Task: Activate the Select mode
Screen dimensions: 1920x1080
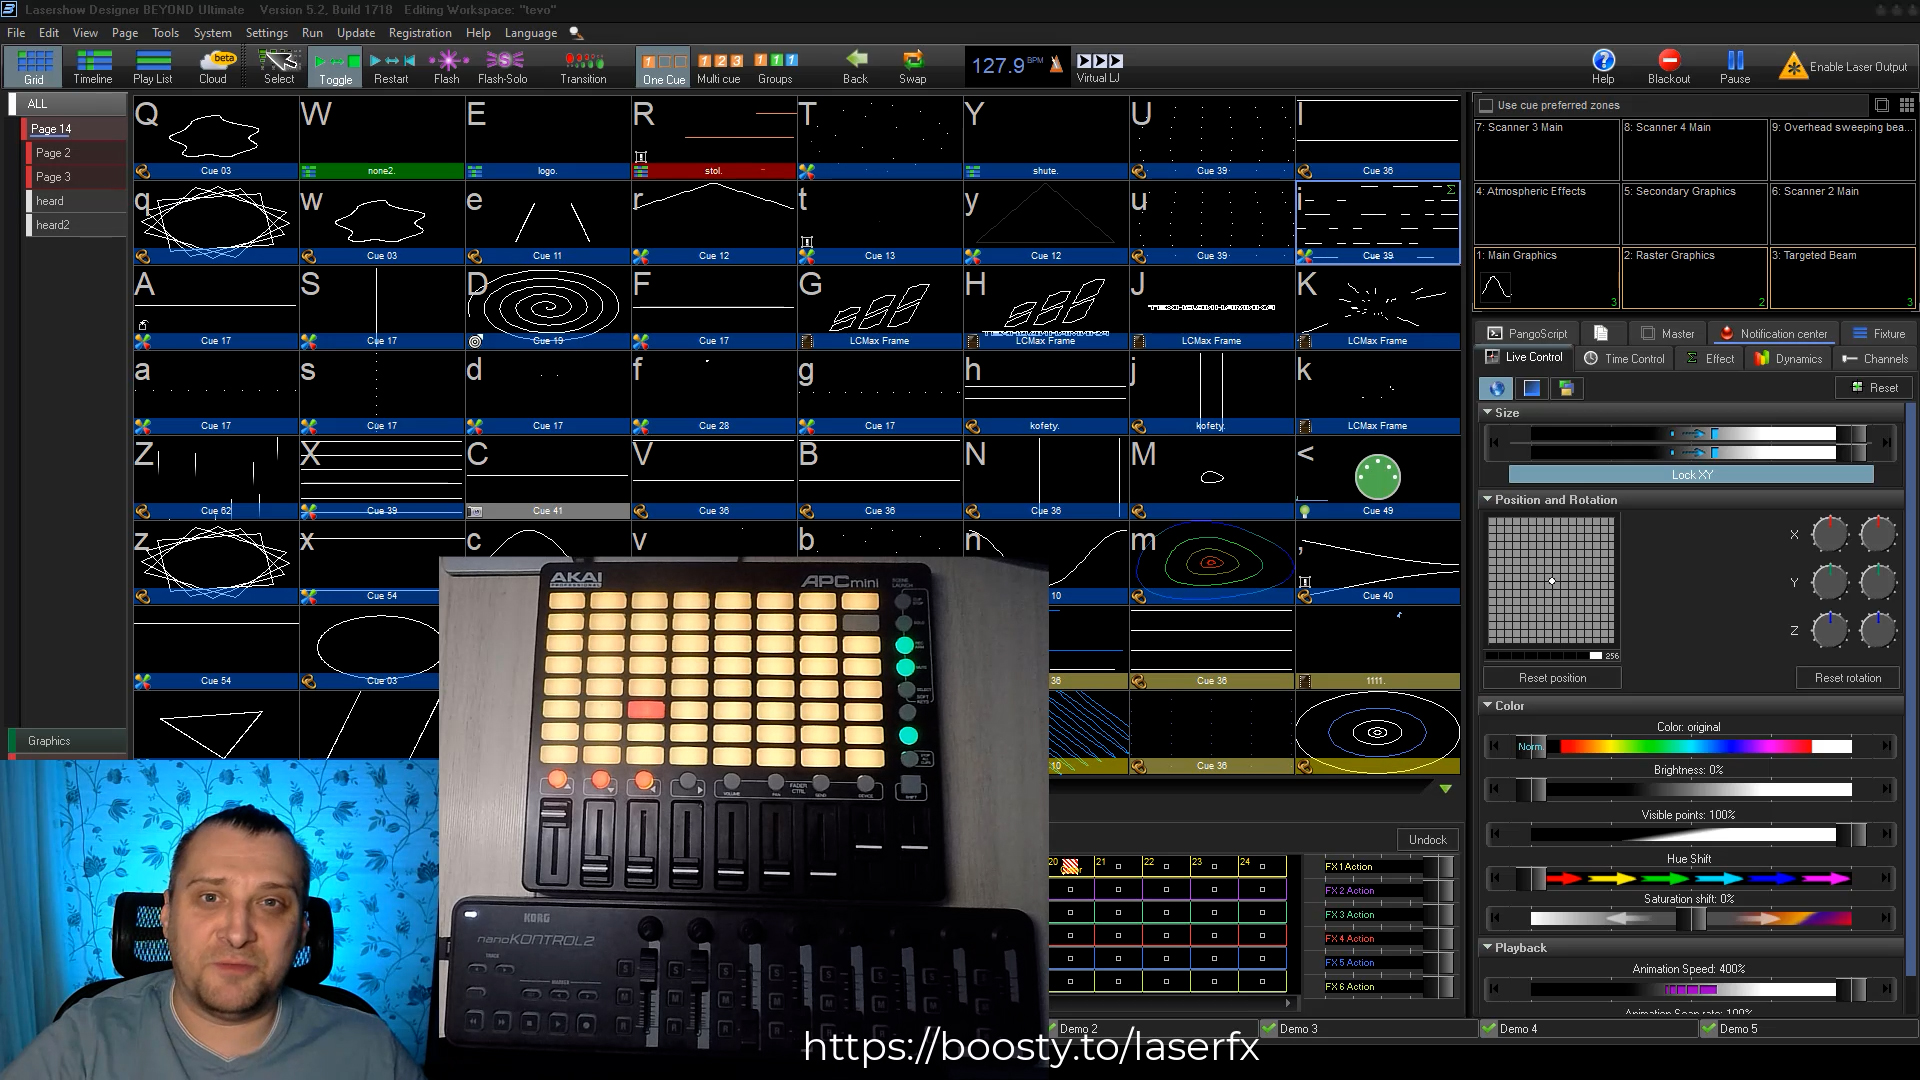Action: (x=279, y=67)
